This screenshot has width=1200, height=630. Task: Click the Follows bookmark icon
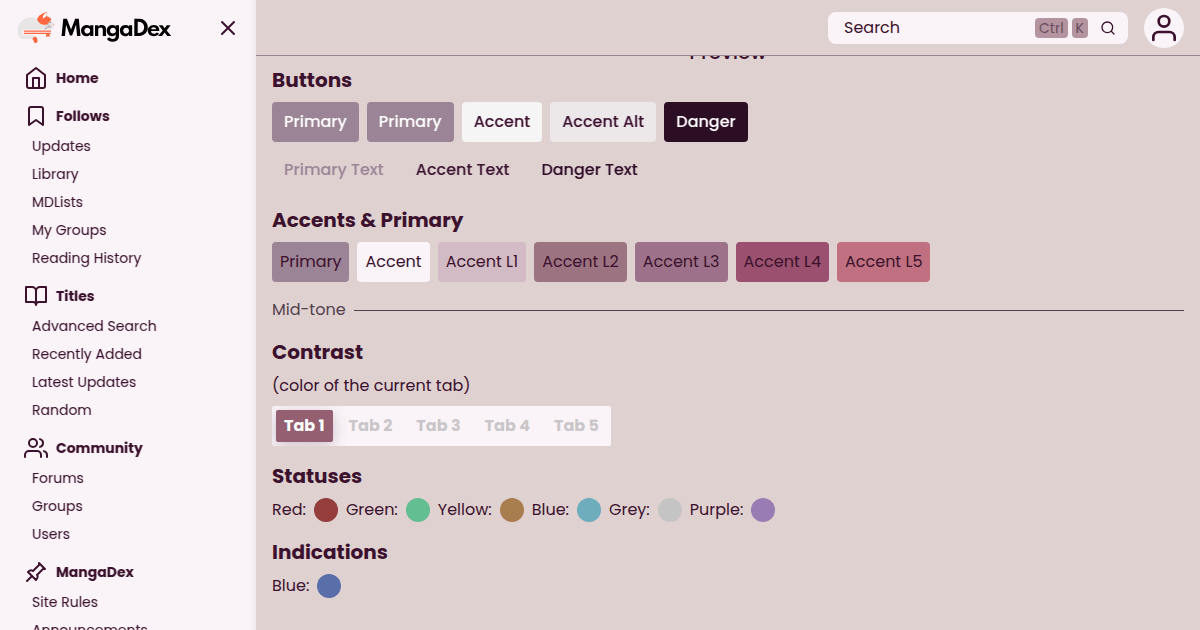(36, 116)
